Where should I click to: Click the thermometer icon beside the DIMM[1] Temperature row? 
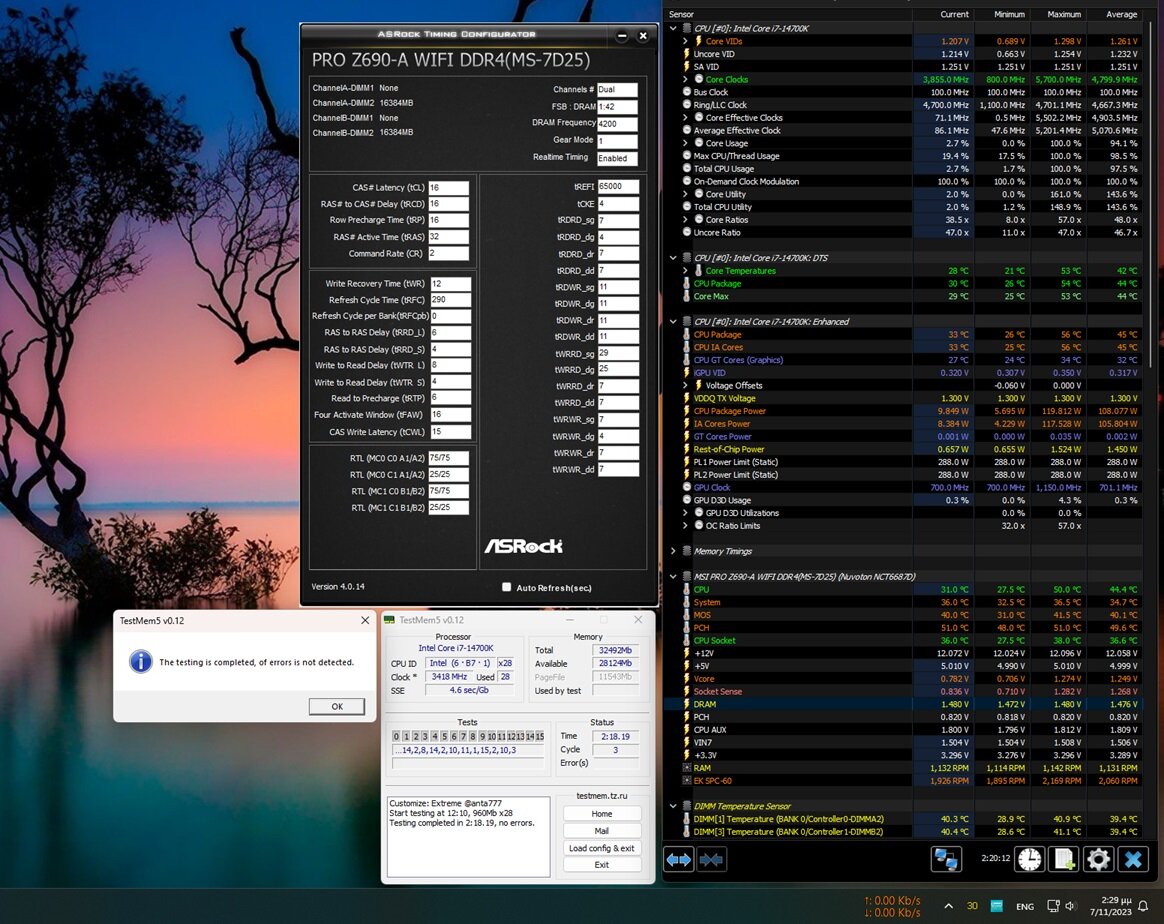[687, 819]
